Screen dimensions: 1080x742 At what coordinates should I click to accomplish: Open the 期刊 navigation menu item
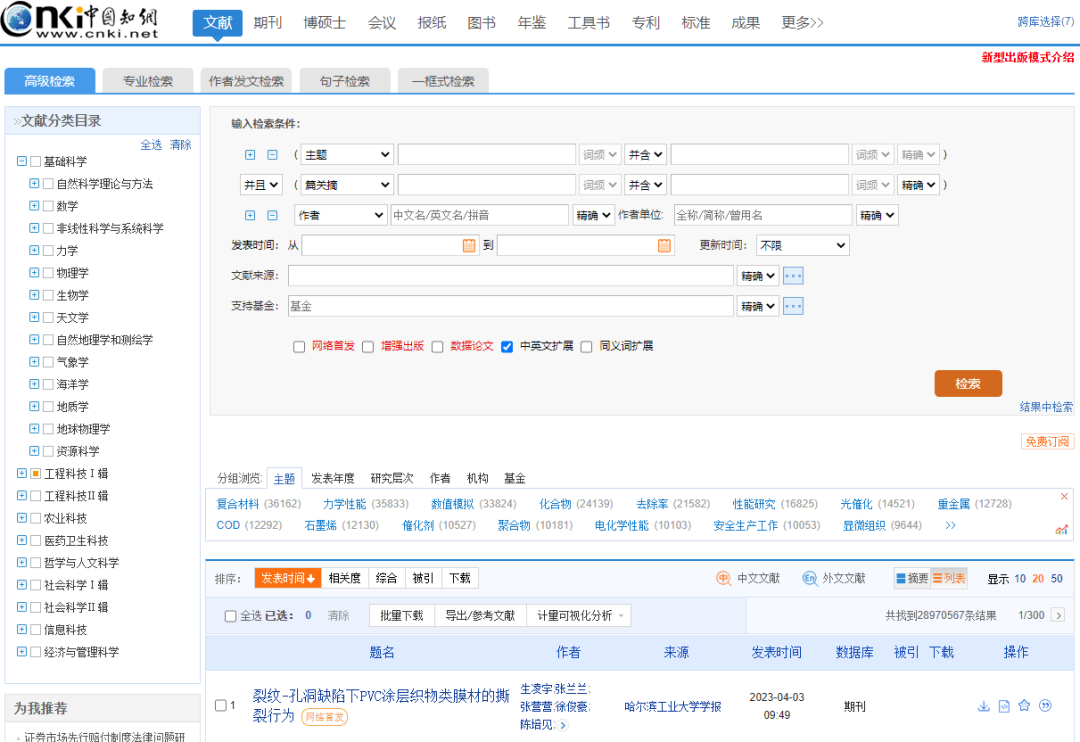point(267,22)
